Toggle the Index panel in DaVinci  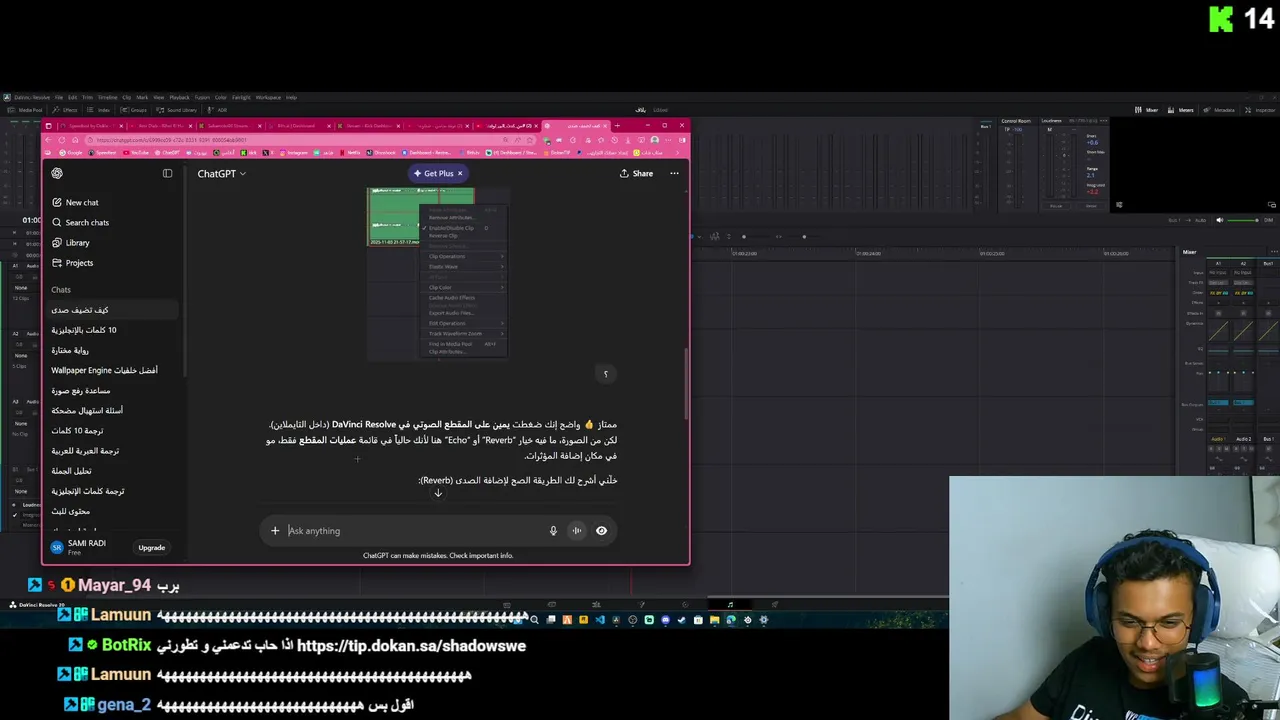(100, 110)
